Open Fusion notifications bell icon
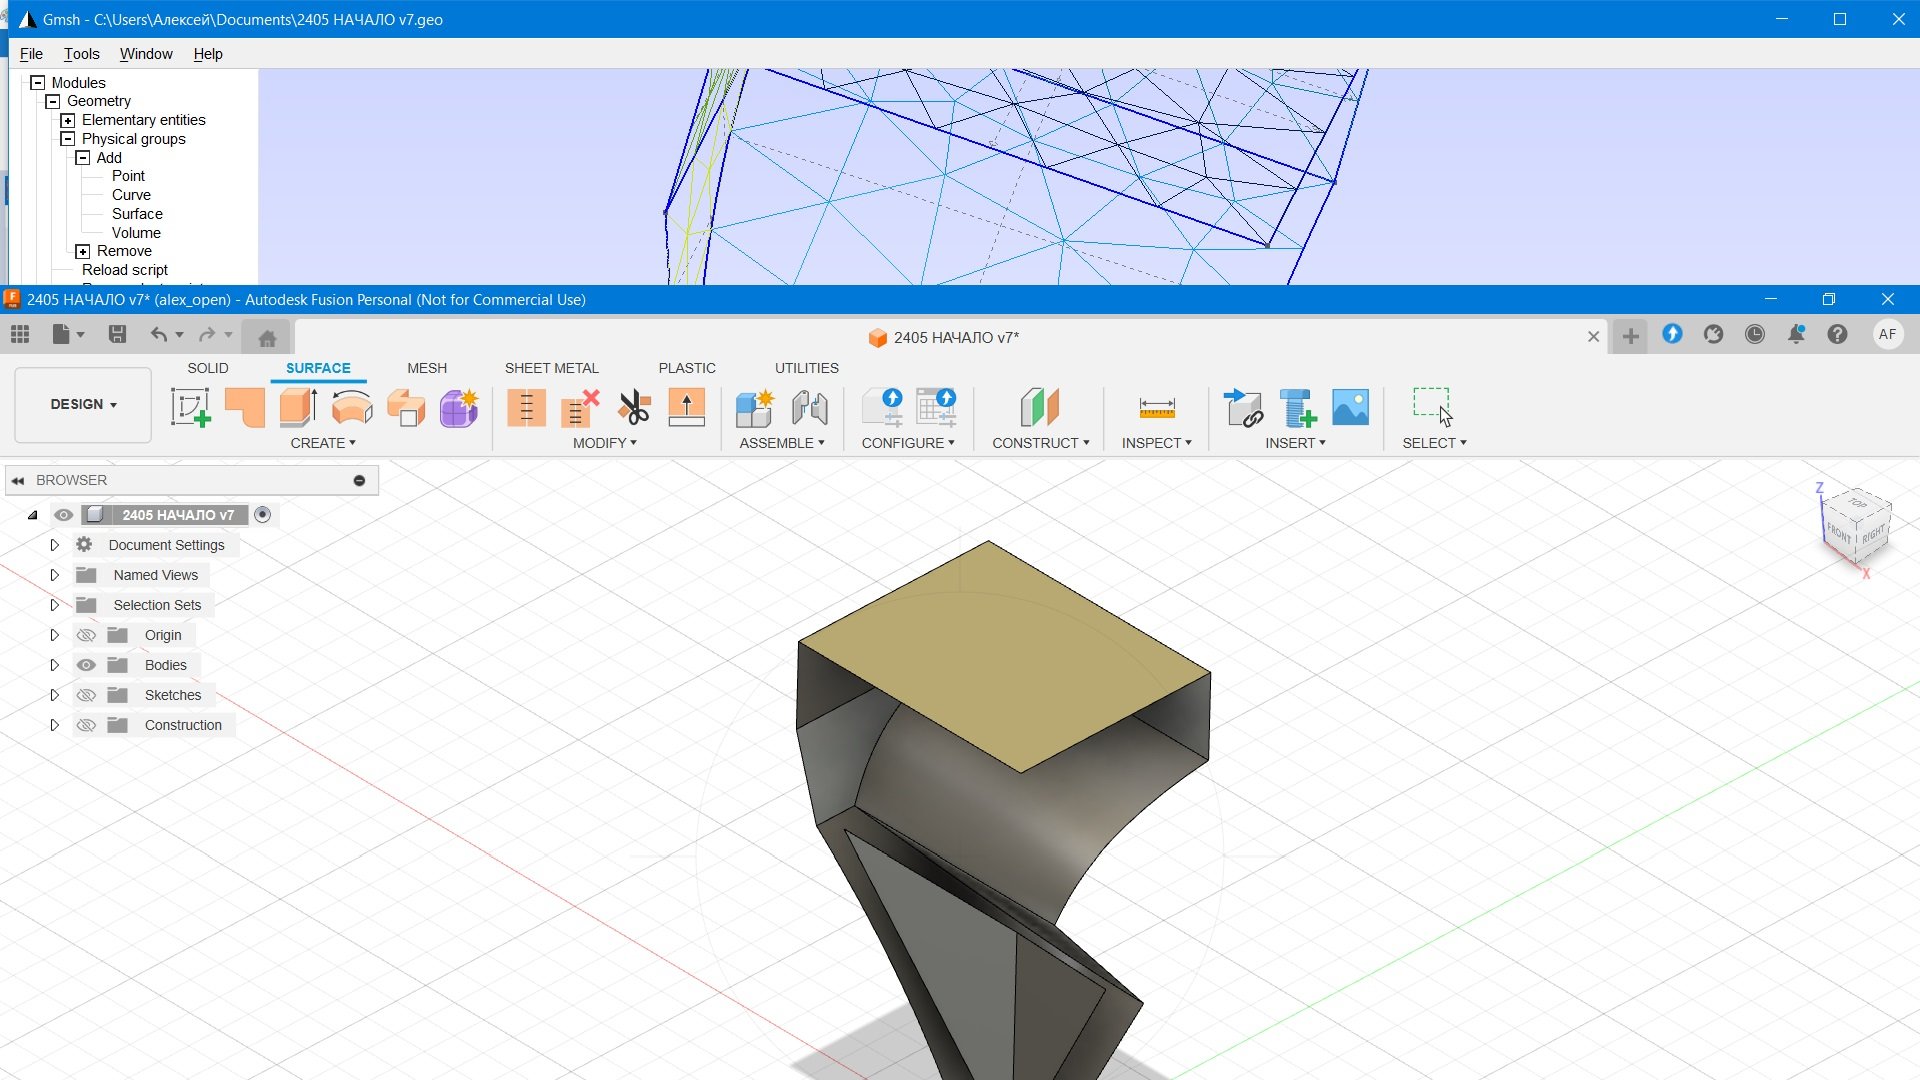Screen dimensions: 1920x1080 click(x=1796, y=335)
